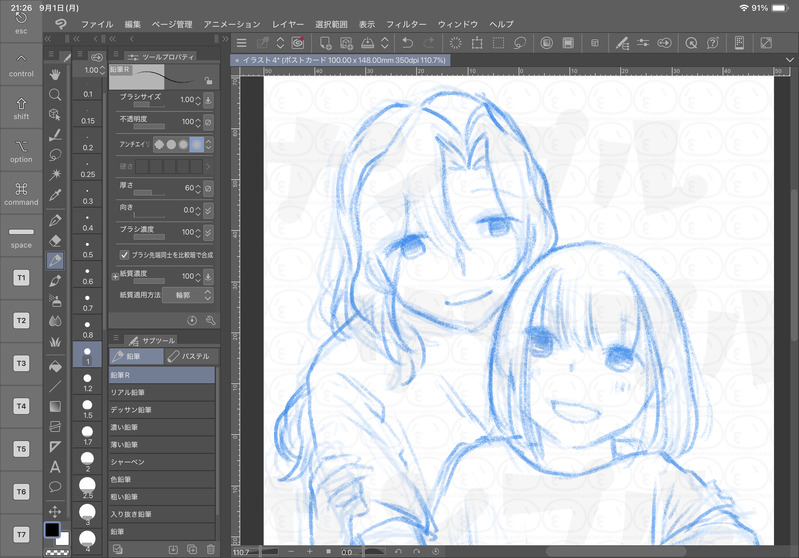Click the clear/deselect dotted circle icon

pos(456,43)
